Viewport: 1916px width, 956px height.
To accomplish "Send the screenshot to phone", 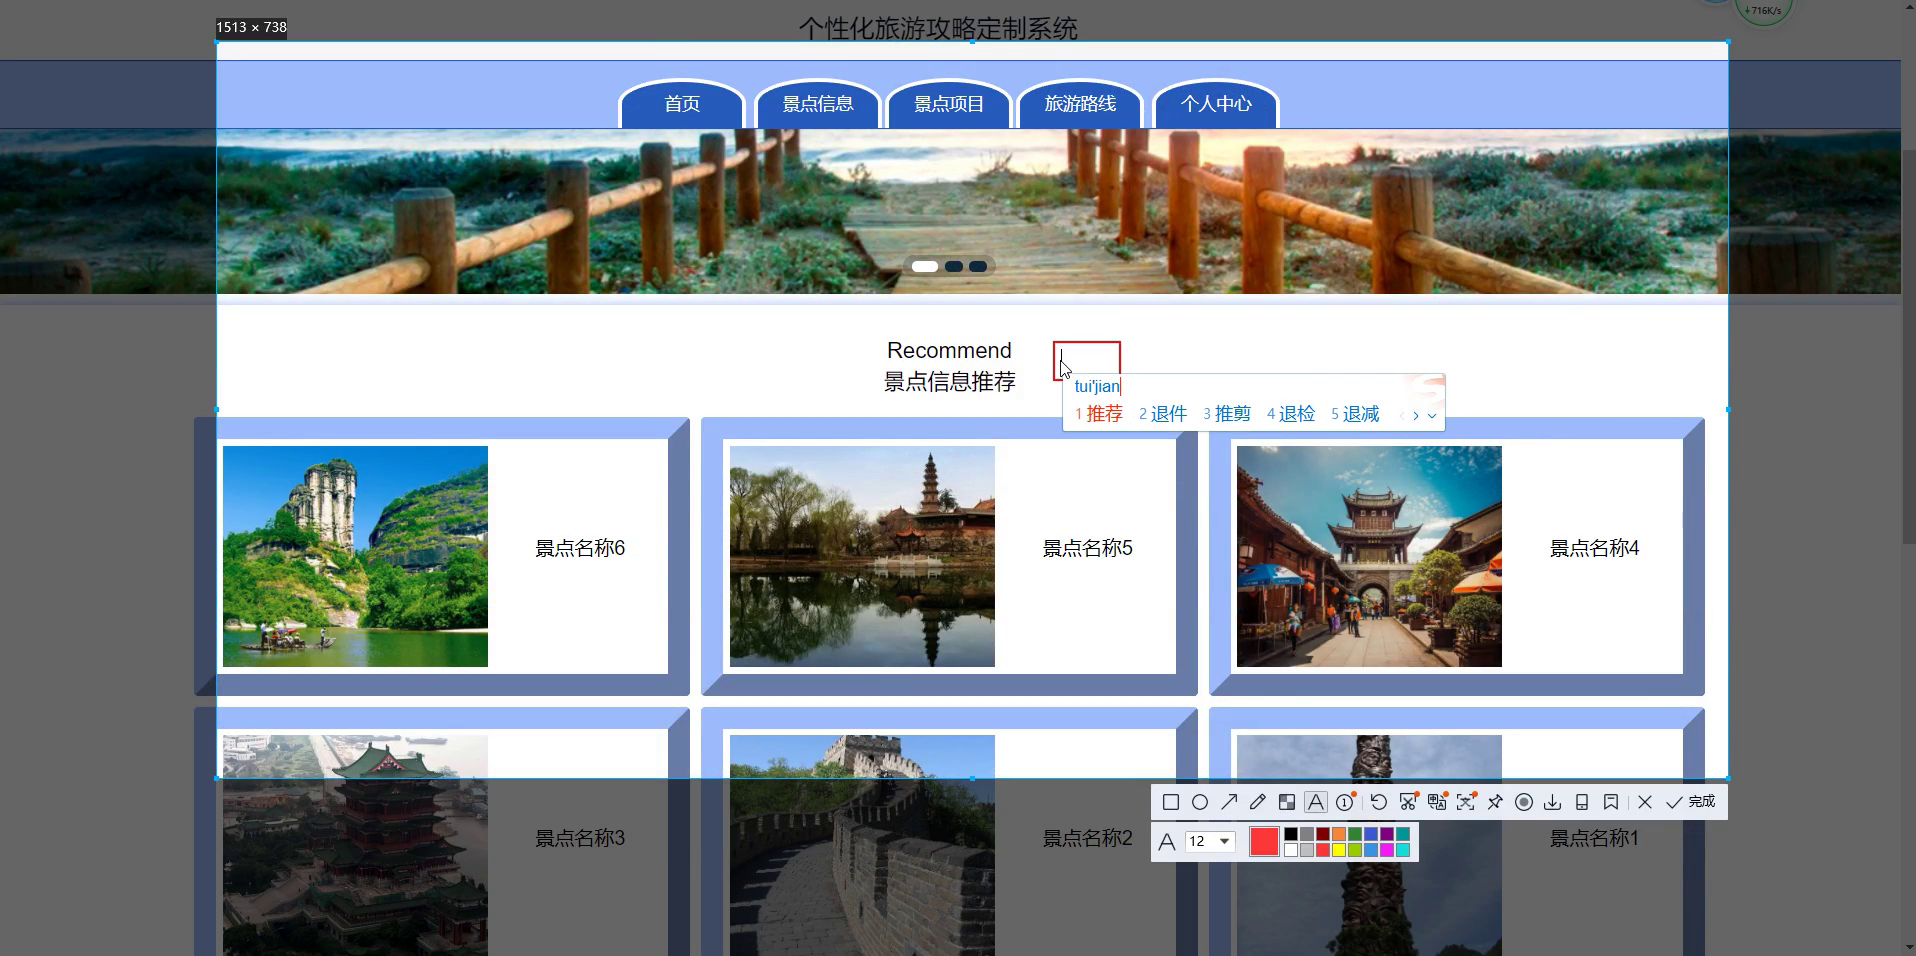I will 1582,802.
